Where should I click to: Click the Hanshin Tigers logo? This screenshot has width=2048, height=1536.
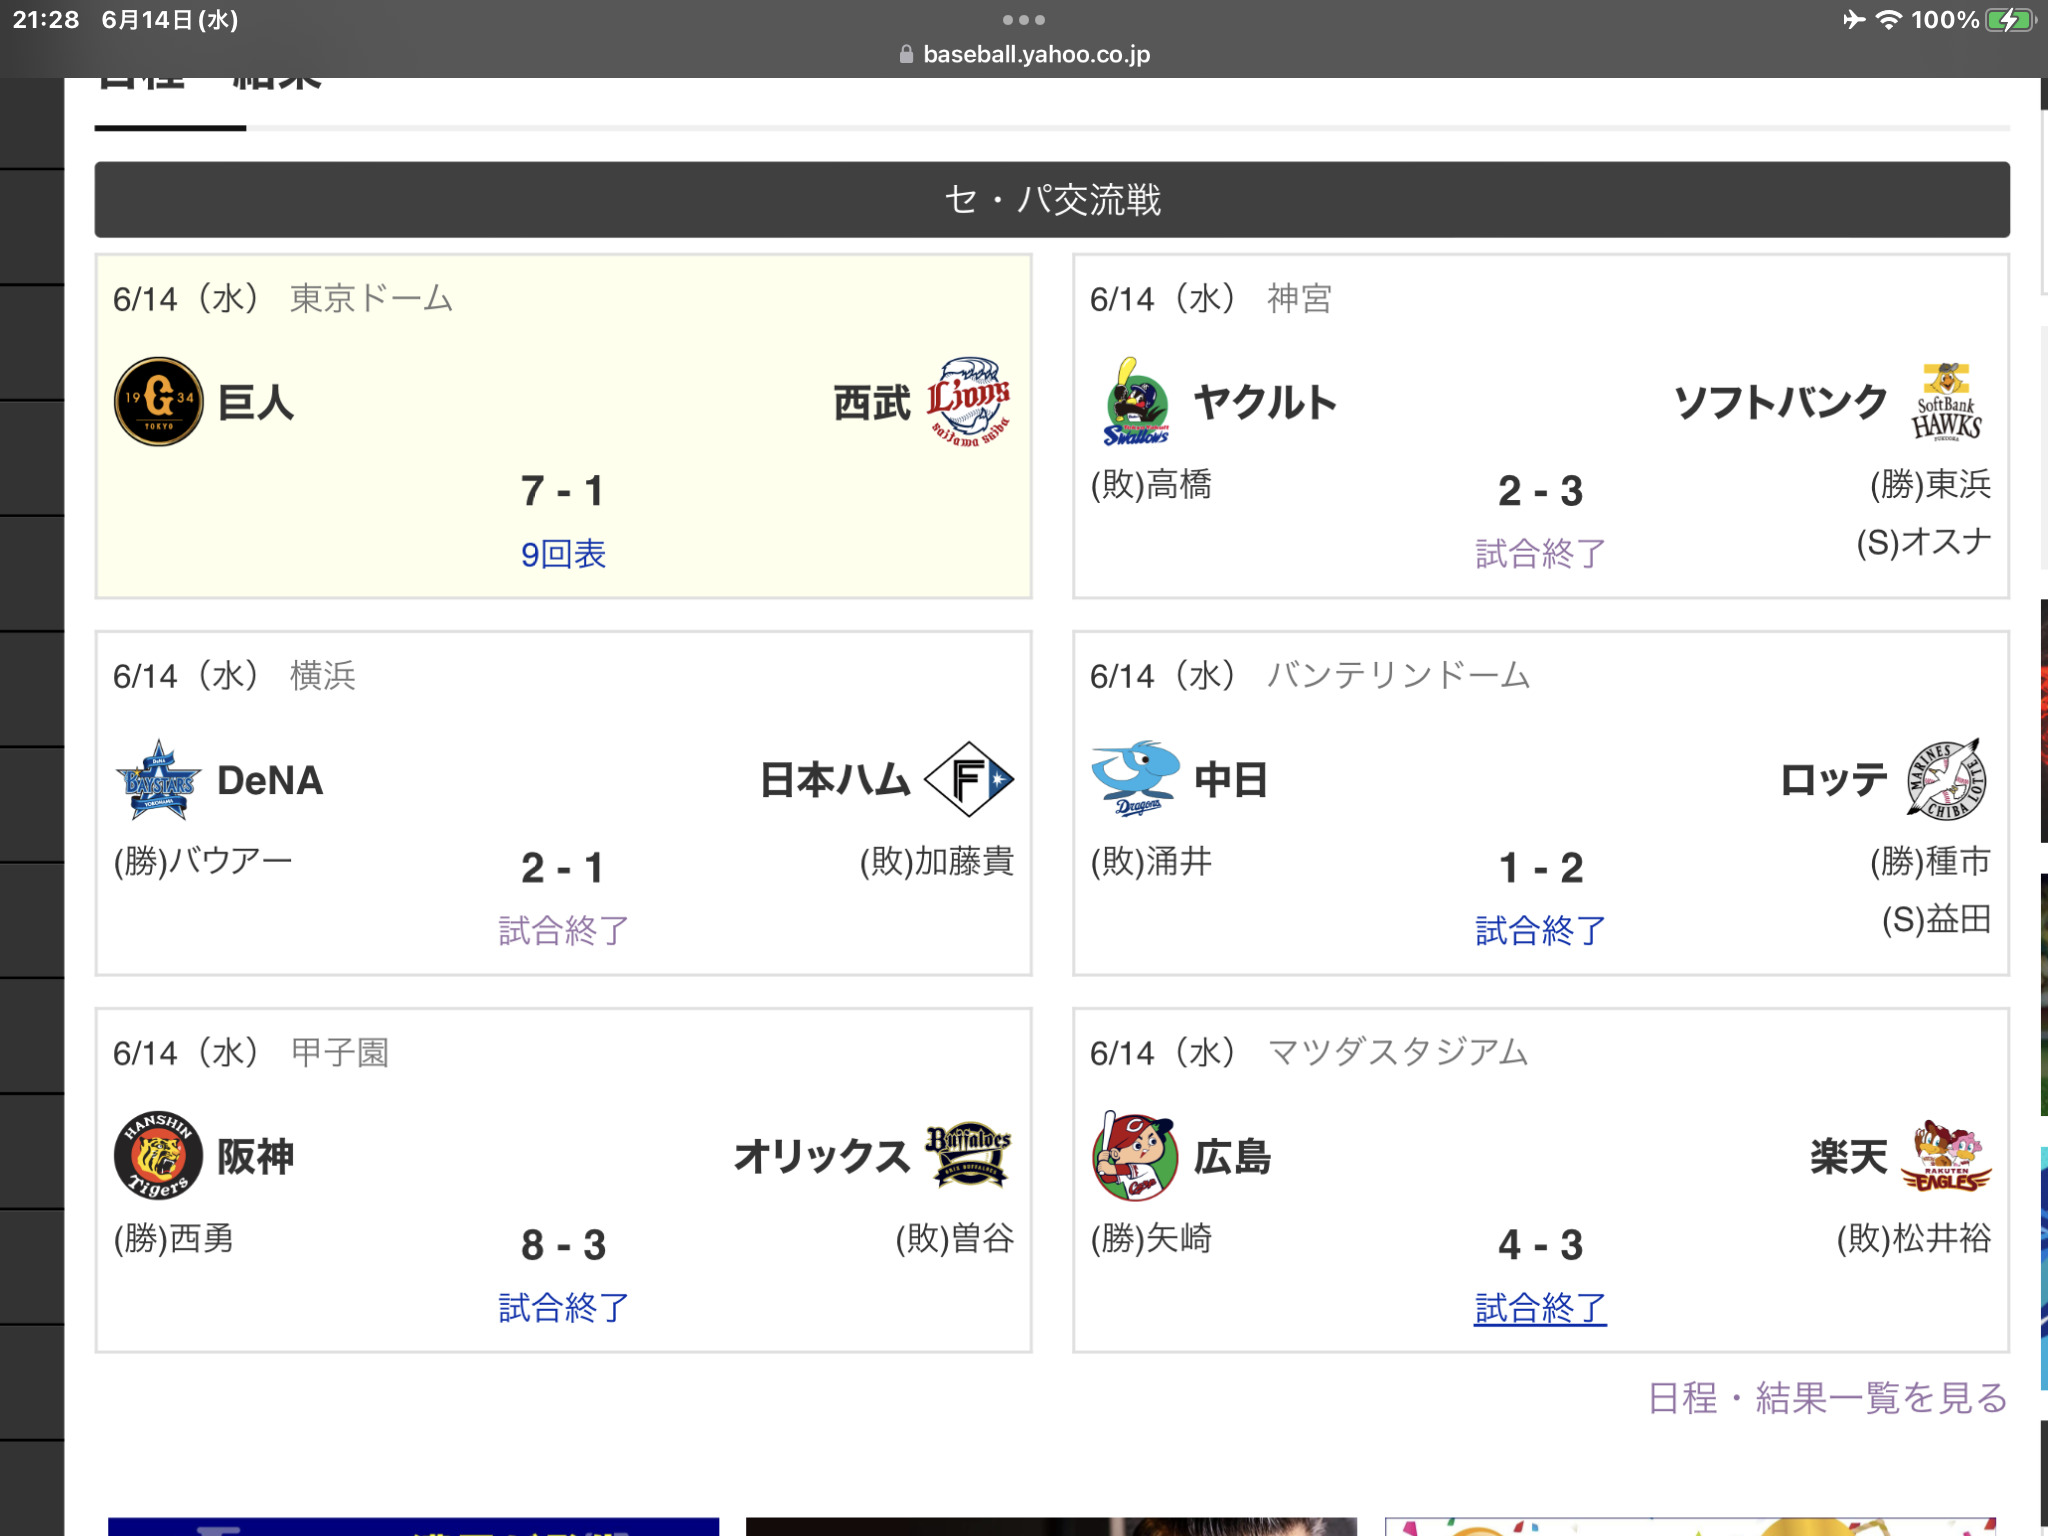pos(158,1157)
